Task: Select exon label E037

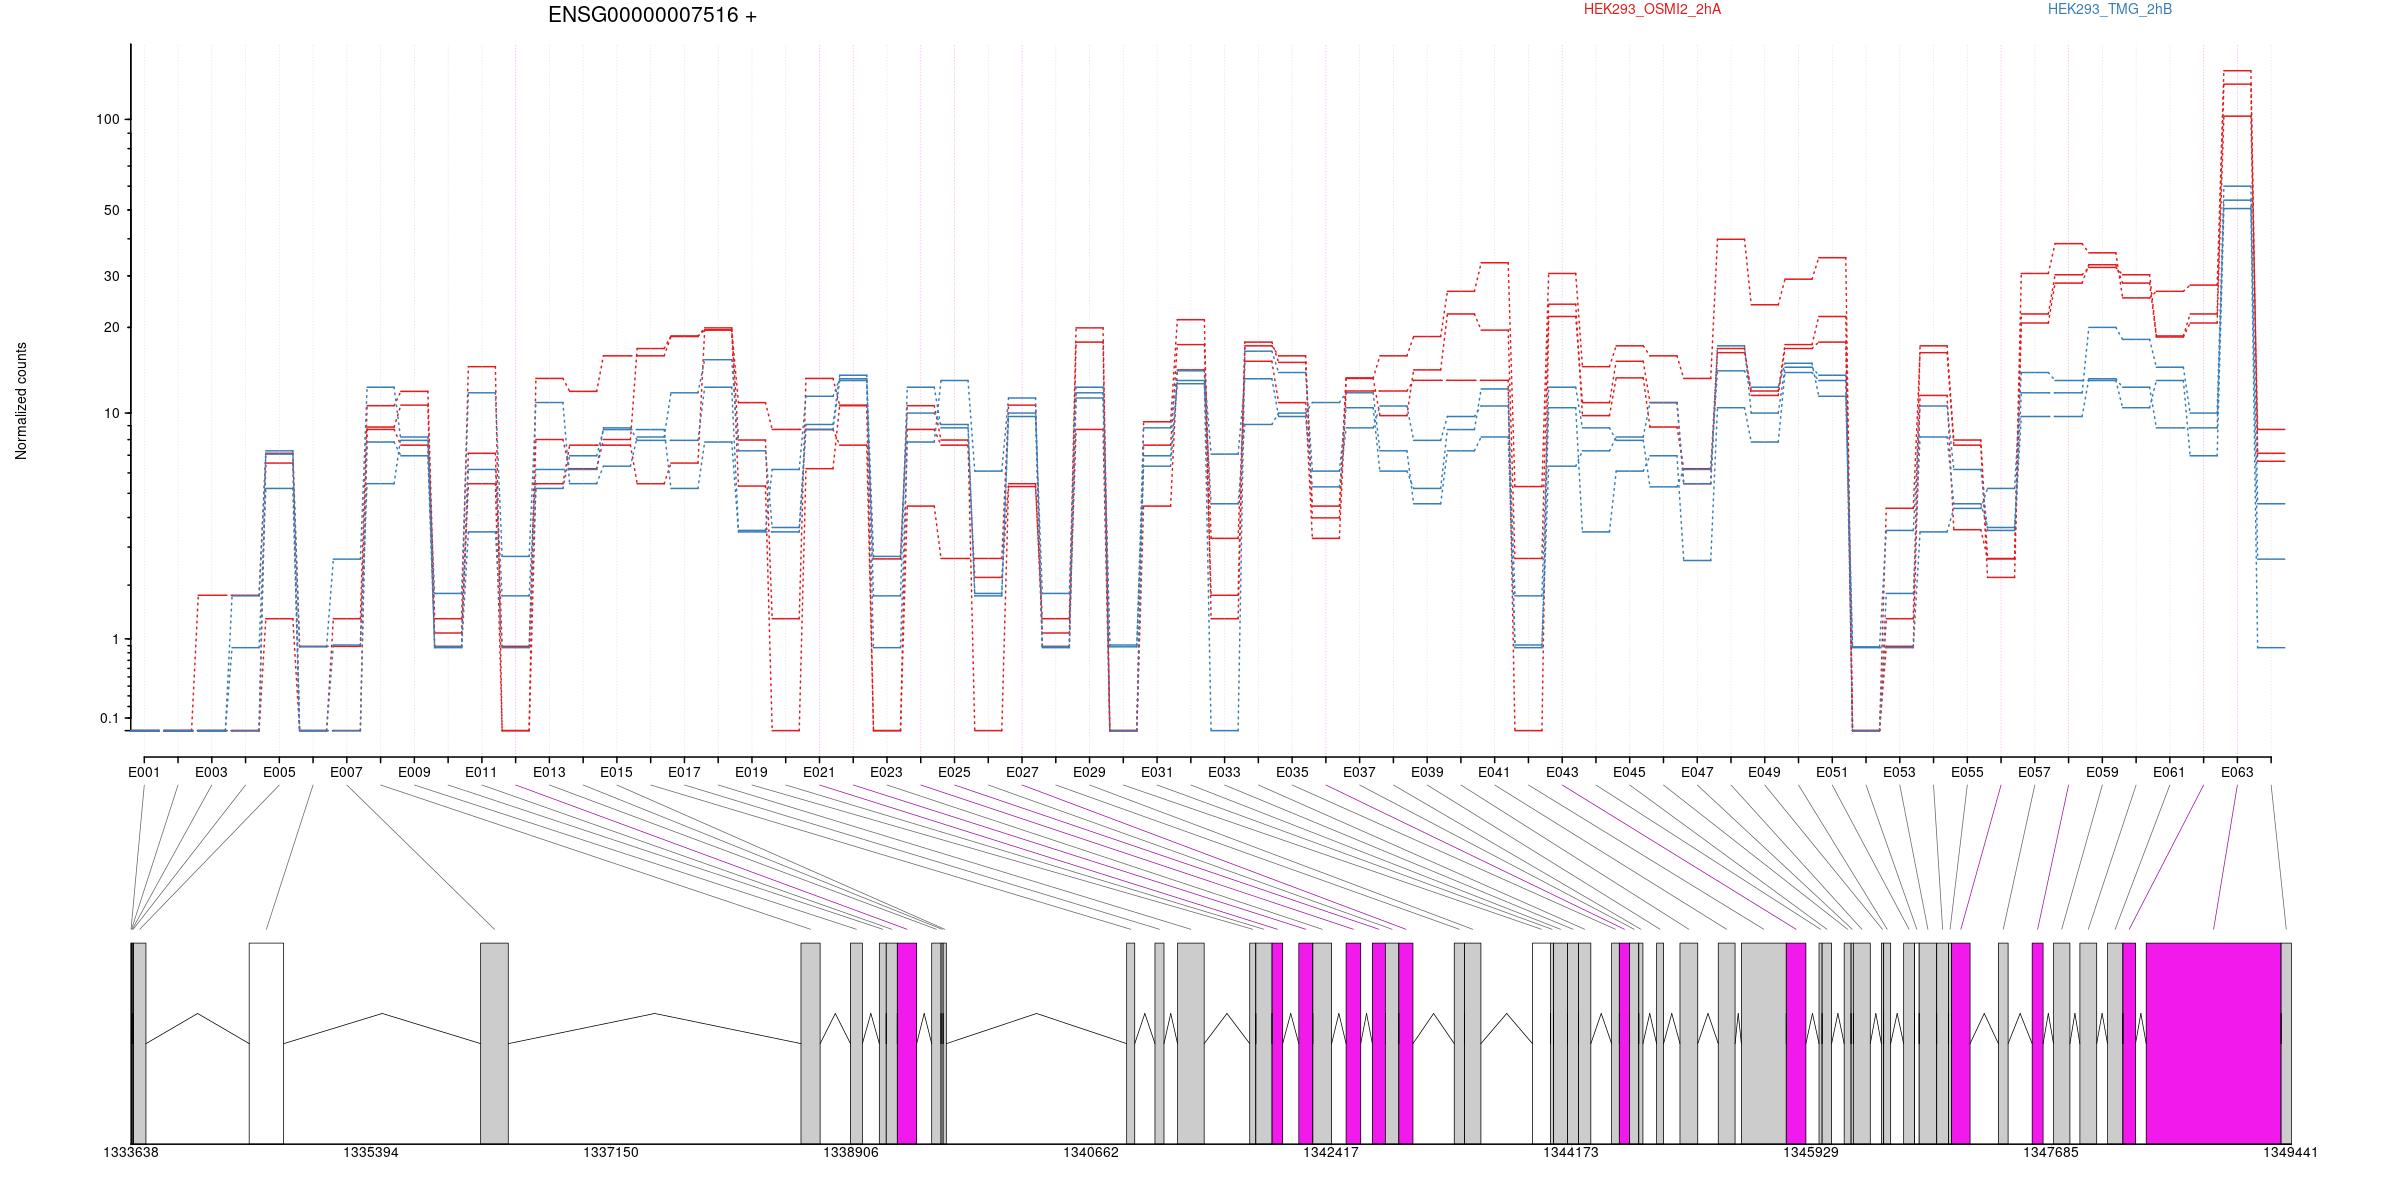Action: (1359, 772)
